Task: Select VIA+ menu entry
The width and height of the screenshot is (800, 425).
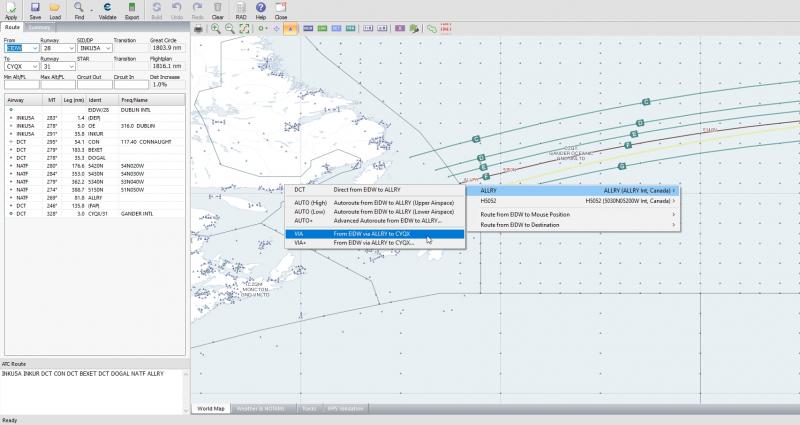Action: (x=375, y=243)
